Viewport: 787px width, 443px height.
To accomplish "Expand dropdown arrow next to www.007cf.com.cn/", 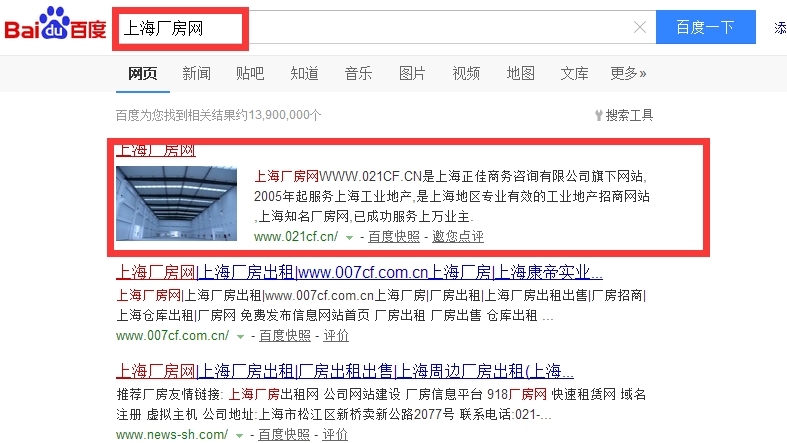I will [x=240, y=337].
